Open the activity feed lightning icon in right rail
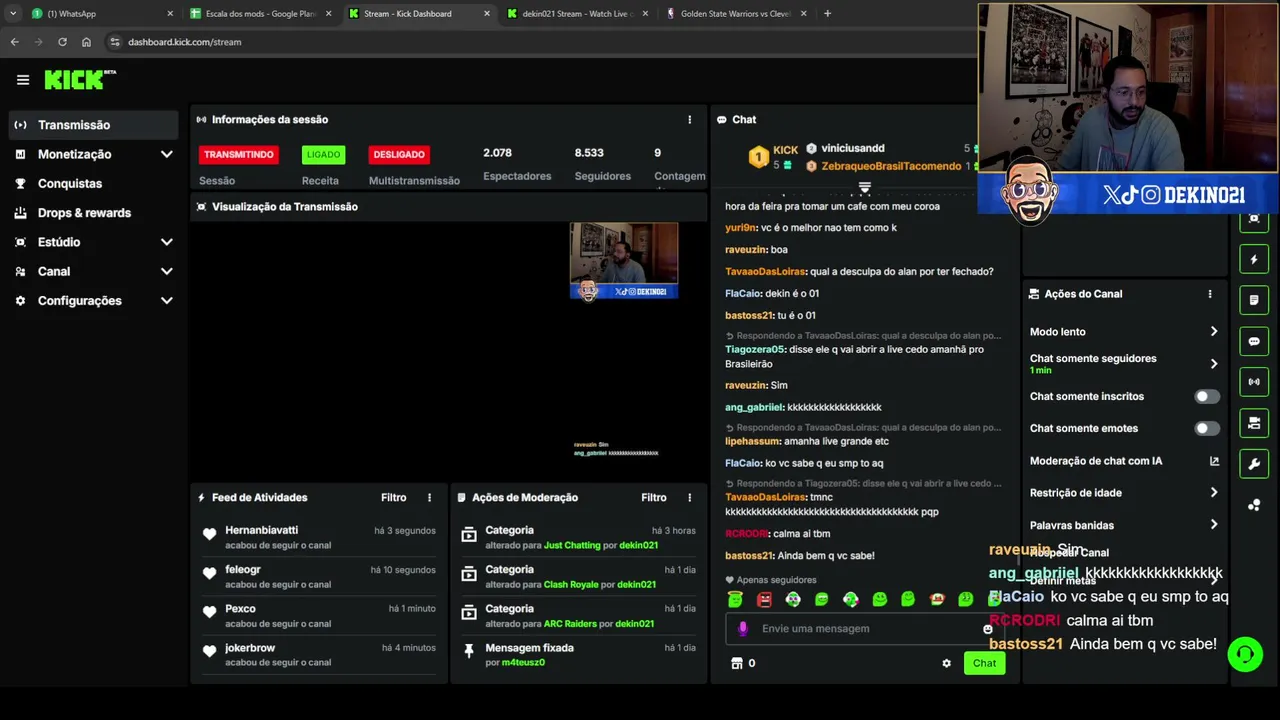This screenshot has width=1280, height=720. click(1254, 260)
